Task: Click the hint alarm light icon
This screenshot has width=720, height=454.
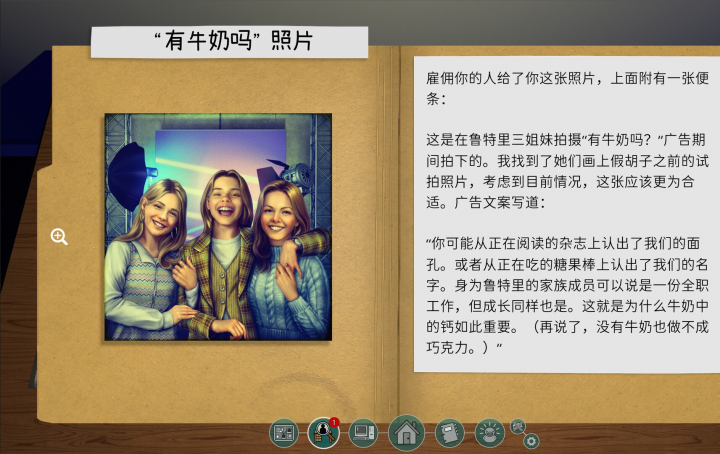Action: click(x=489, y=433)
